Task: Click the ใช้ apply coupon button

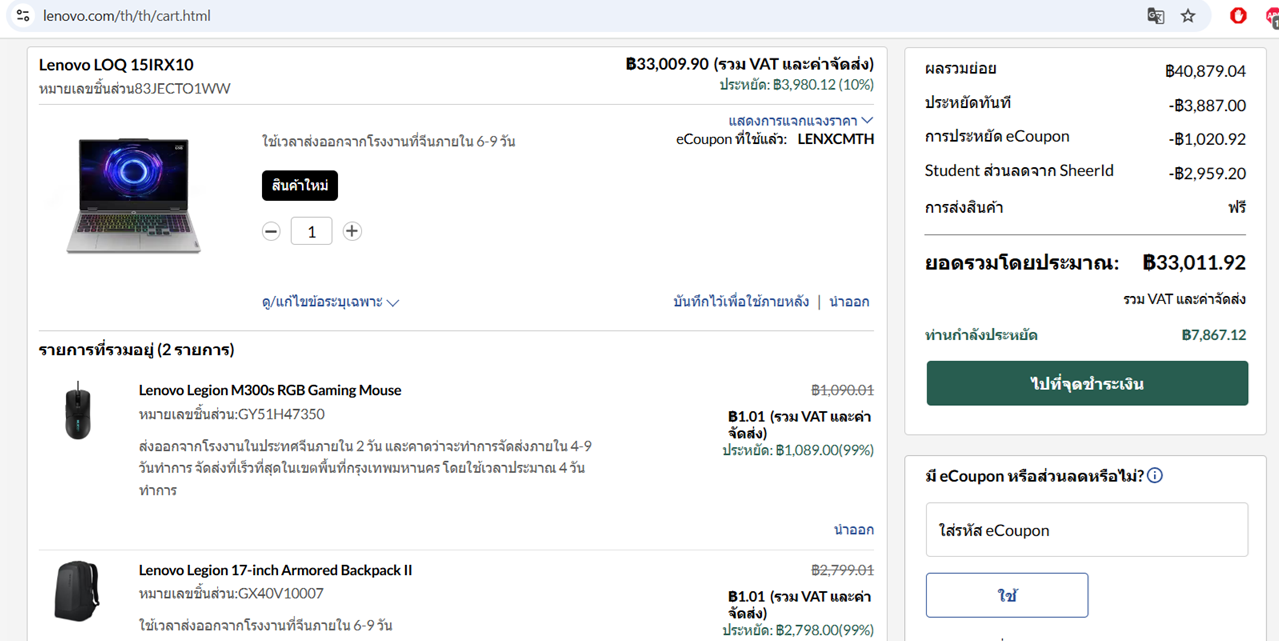Action: (x=1007, y=595)
